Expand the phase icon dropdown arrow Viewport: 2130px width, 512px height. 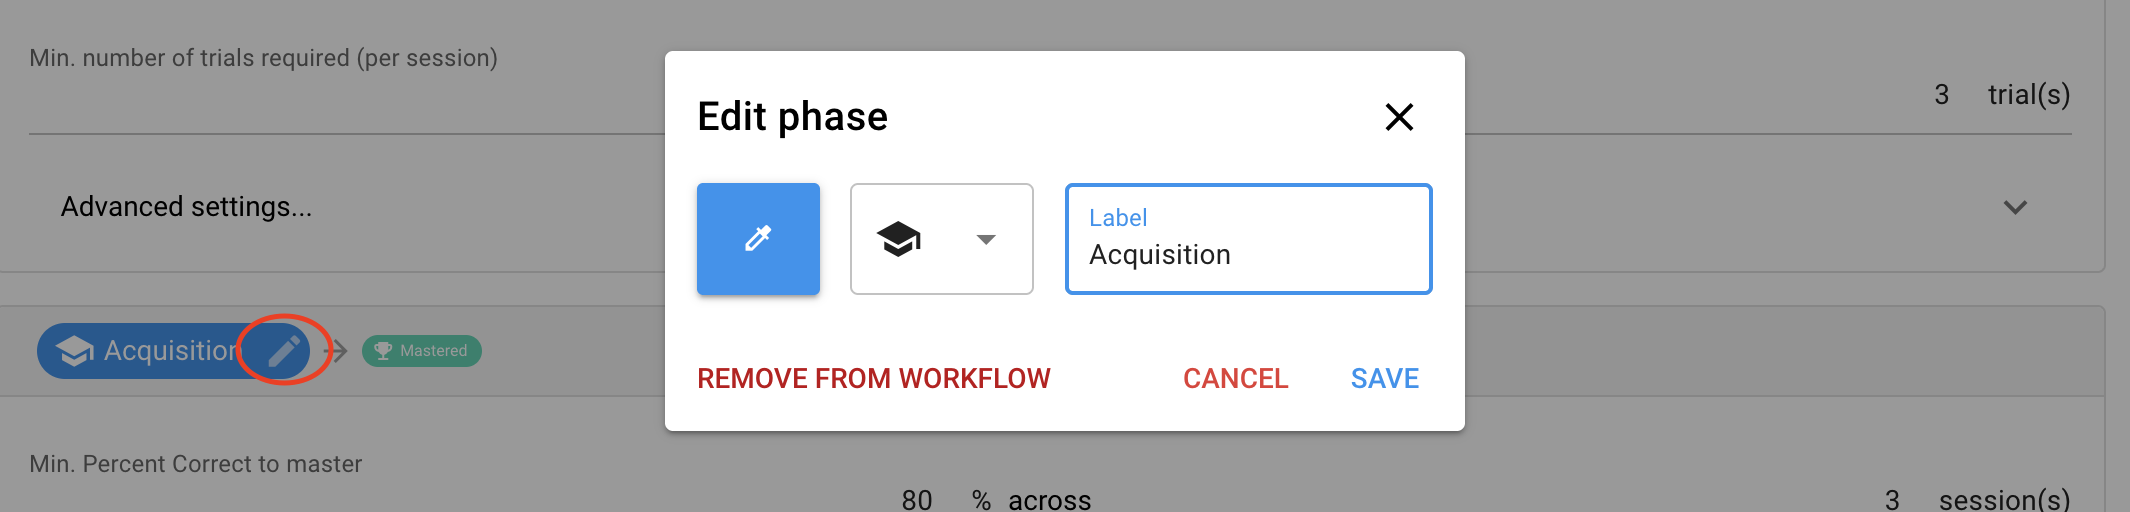click(986, 239)
